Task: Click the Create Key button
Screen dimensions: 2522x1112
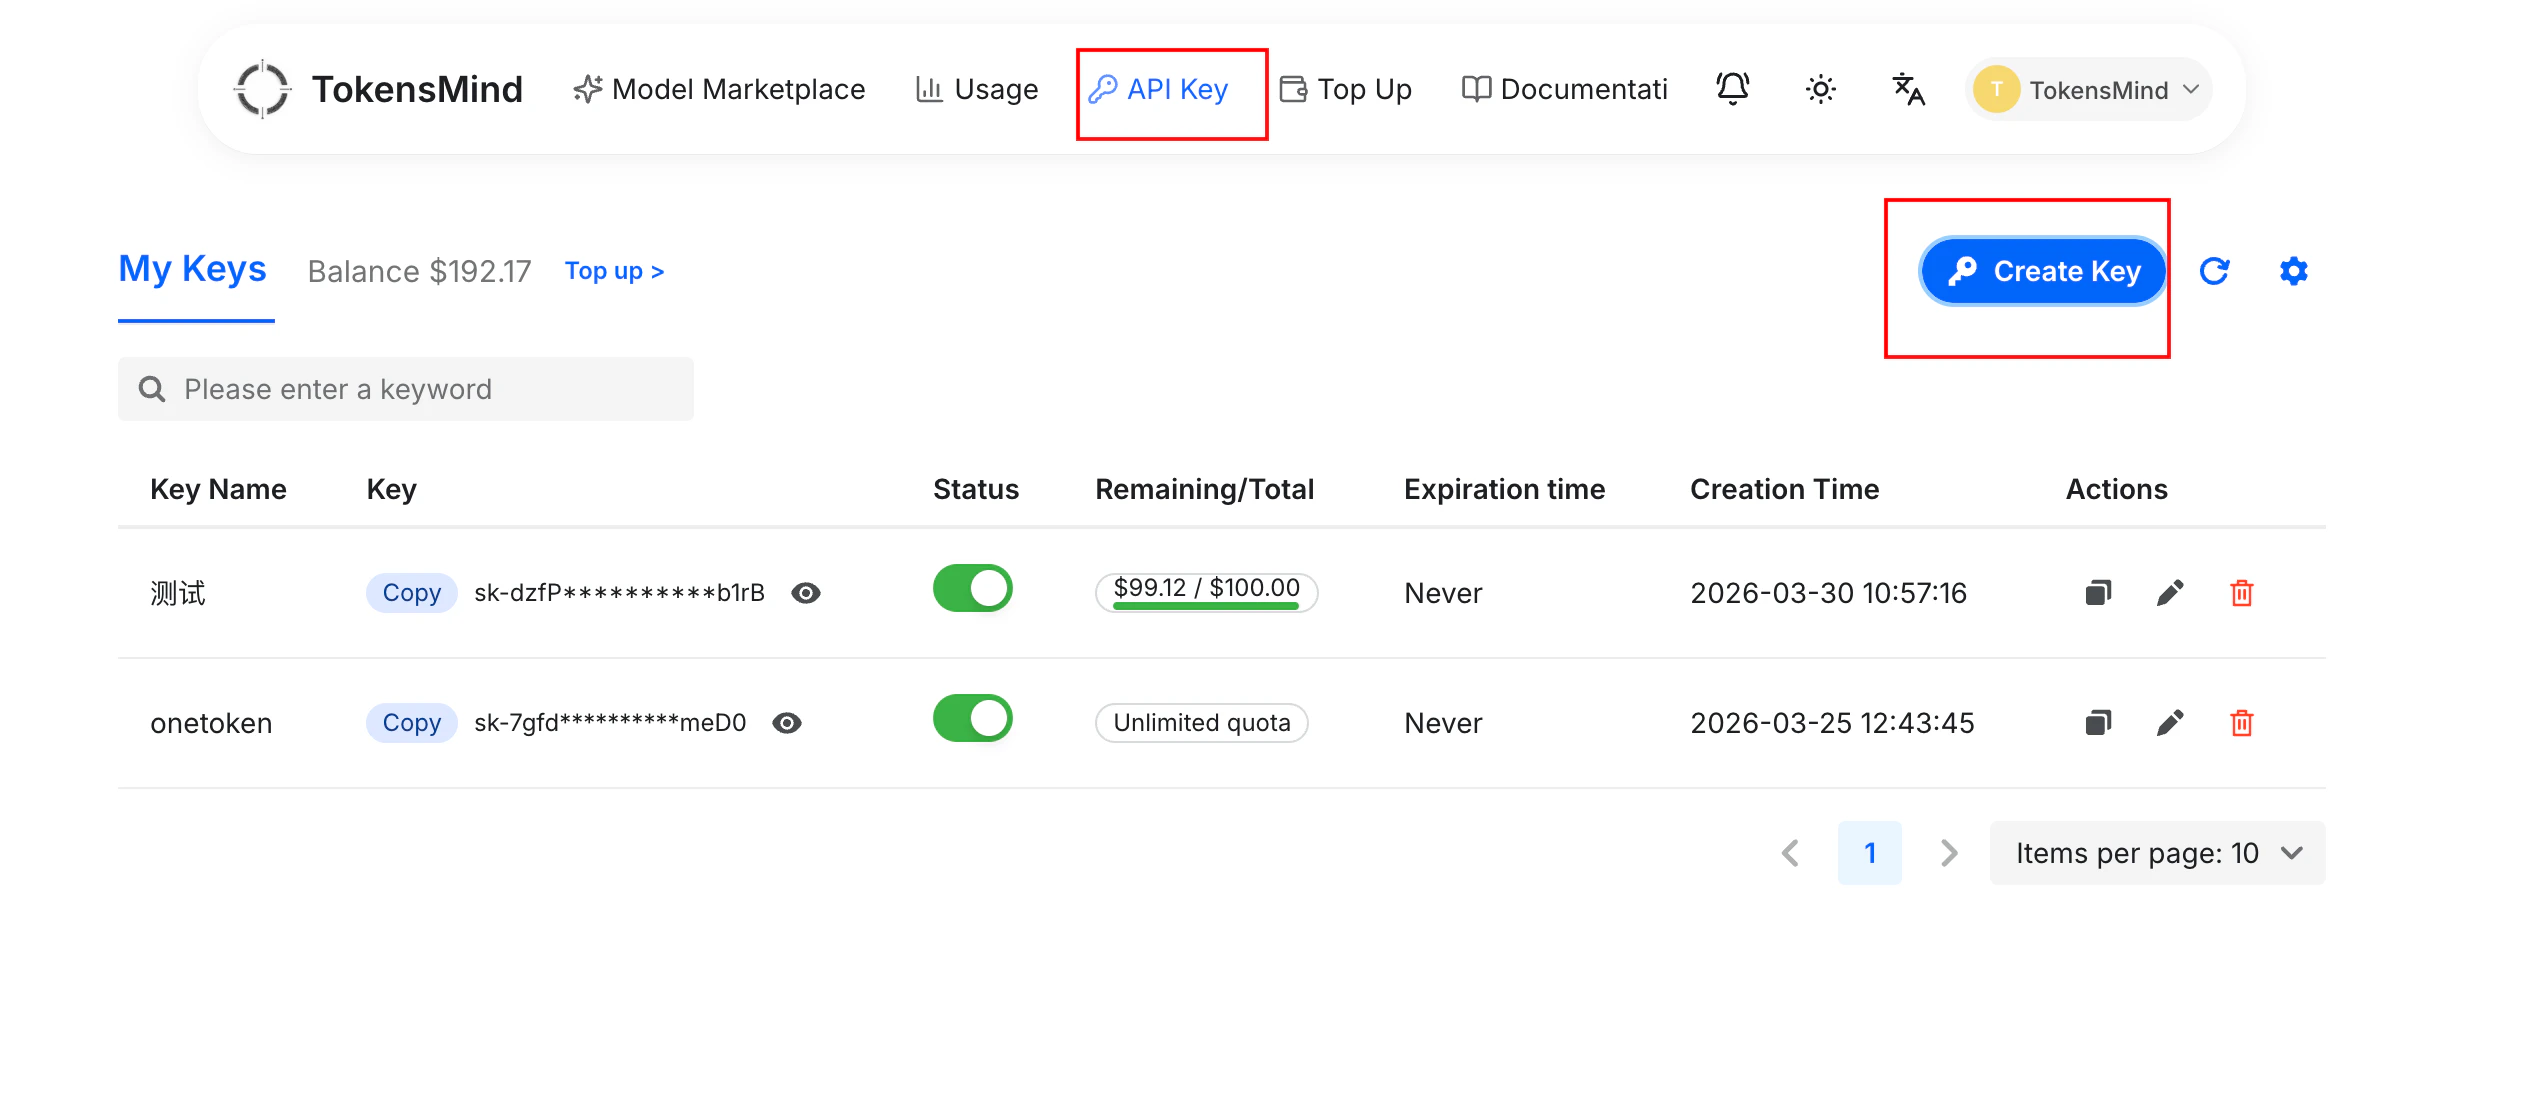Action: pos(2043,271)
